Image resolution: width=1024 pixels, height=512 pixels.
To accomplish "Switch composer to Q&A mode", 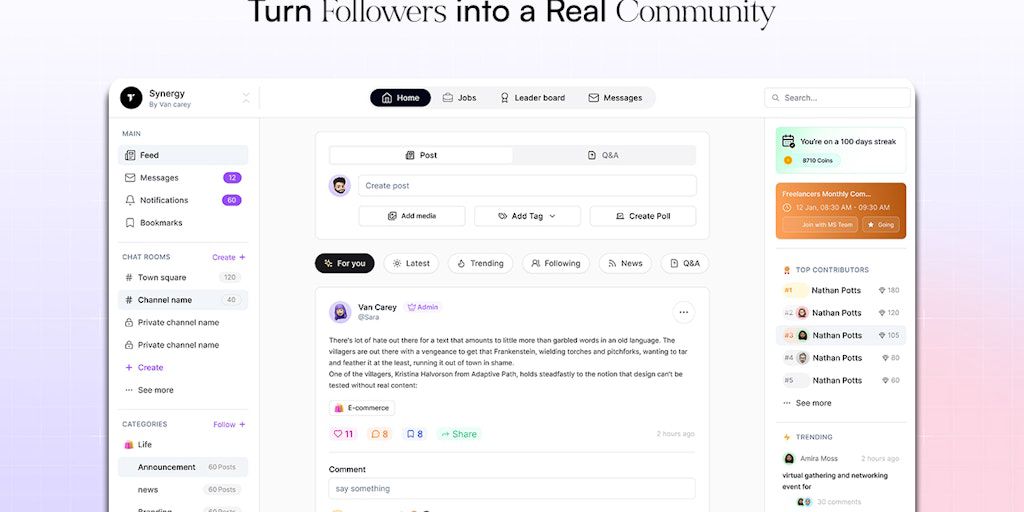I will click(x=603, y=155).
